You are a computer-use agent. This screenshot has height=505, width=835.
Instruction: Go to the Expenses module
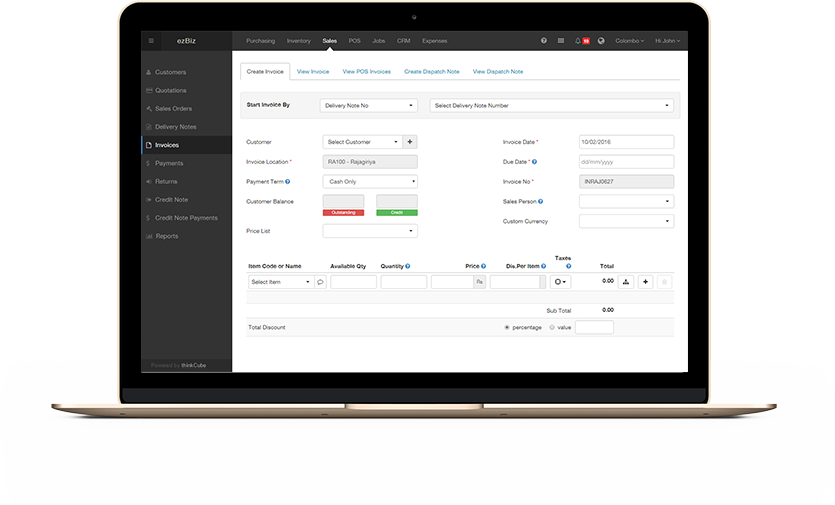(x=435, y=40)
